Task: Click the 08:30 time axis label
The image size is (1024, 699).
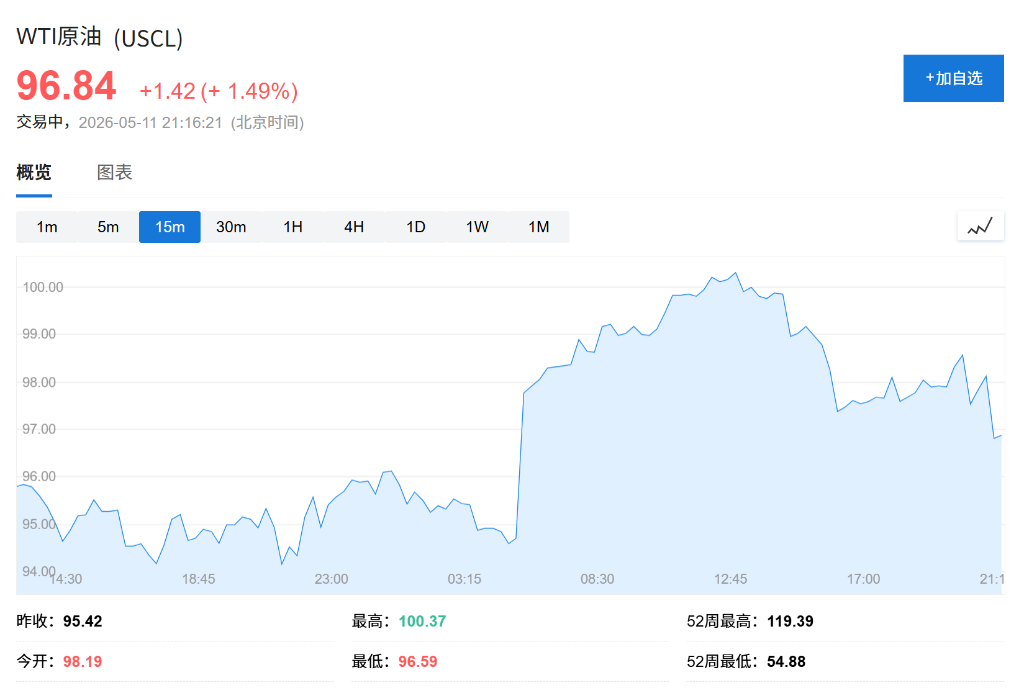Action: pos(598,579)
